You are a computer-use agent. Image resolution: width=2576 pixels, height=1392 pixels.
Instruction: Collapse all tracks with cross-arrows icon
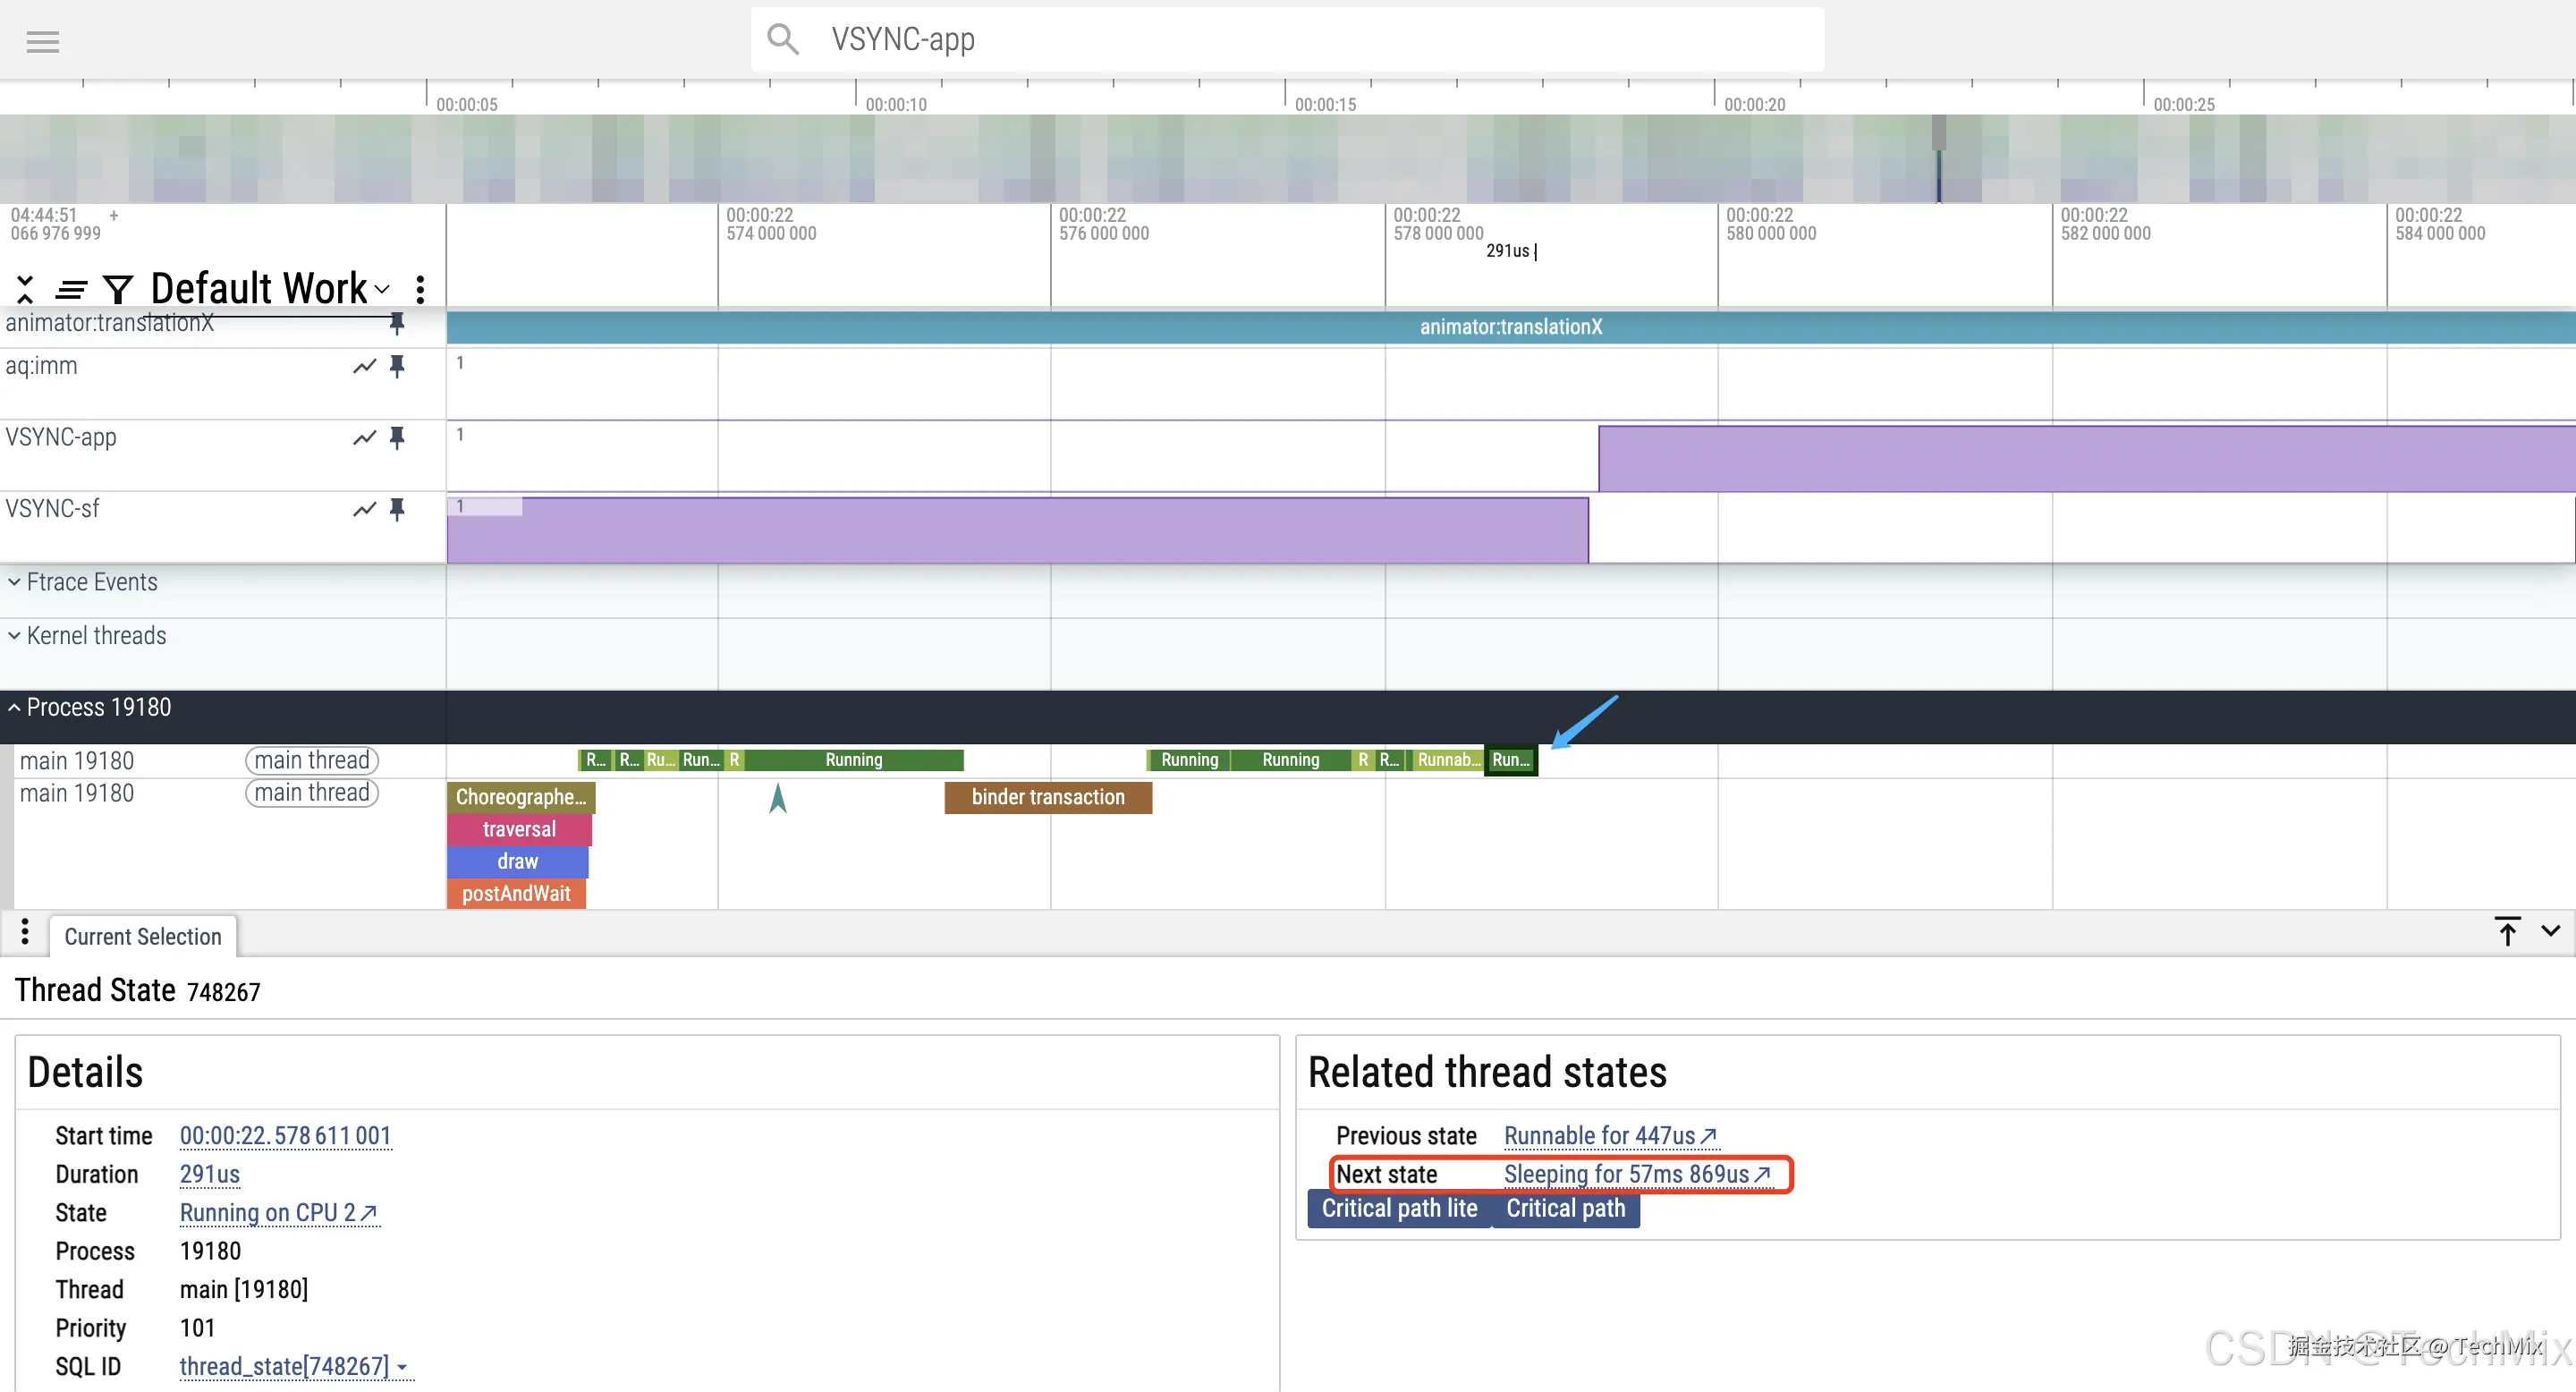click(25, 290)
